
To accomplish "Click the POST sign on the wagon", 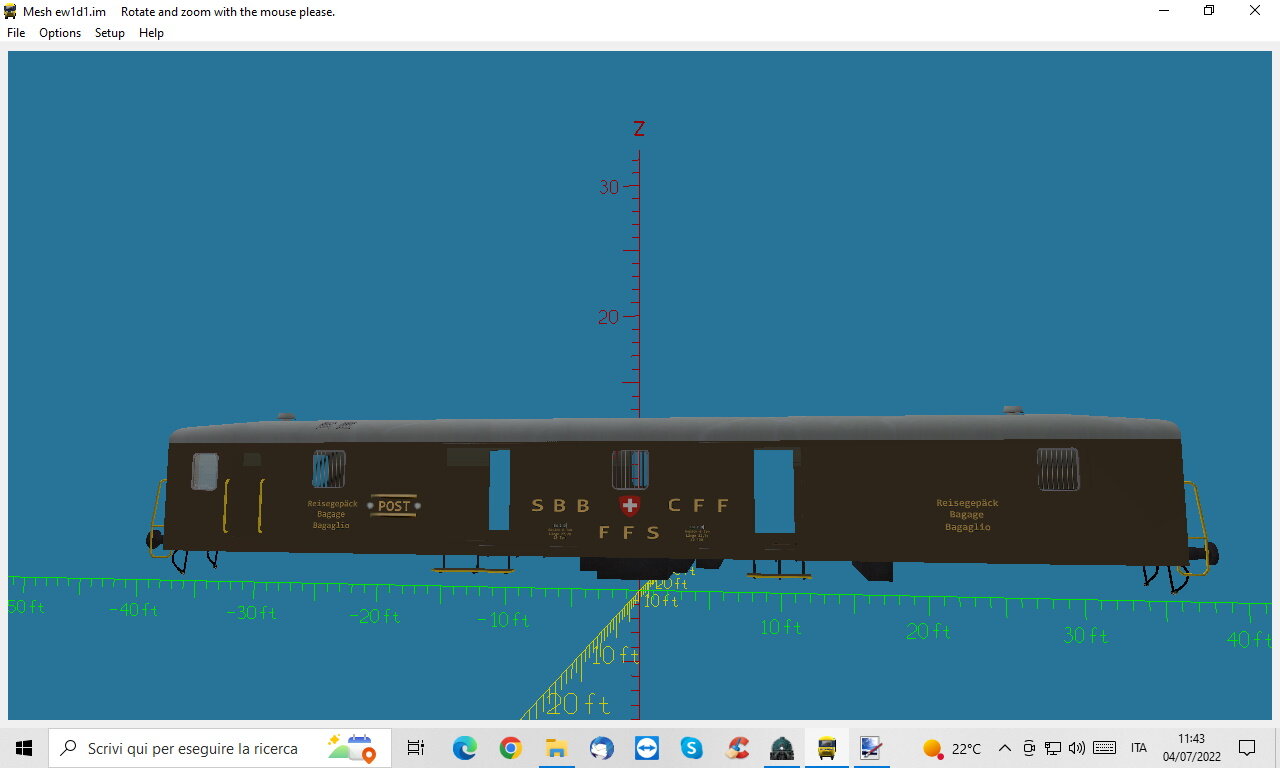I will [x=394, y=506].
